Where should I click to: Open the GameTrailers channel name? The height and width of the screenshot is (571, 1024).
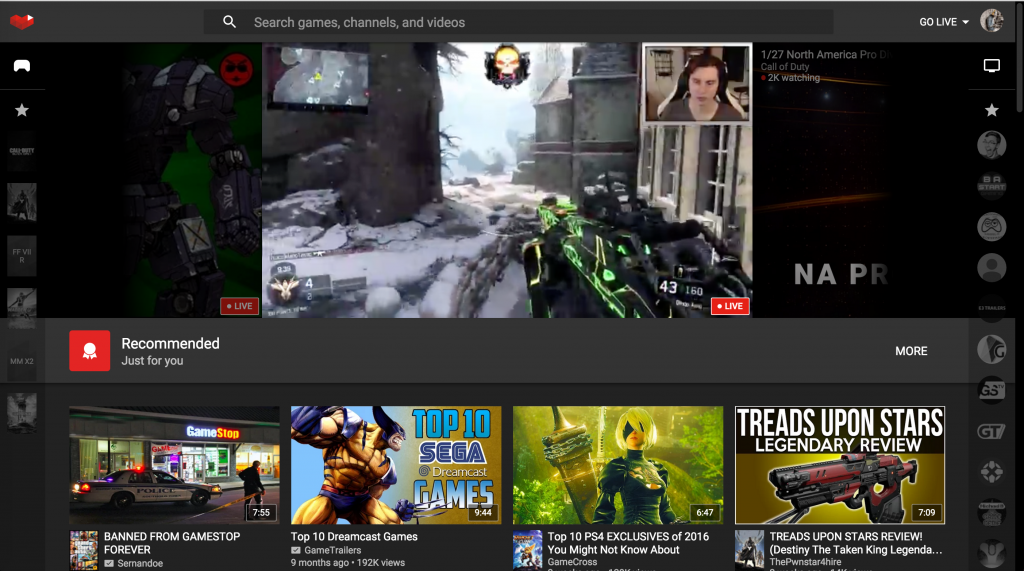(x=332, y=550)
